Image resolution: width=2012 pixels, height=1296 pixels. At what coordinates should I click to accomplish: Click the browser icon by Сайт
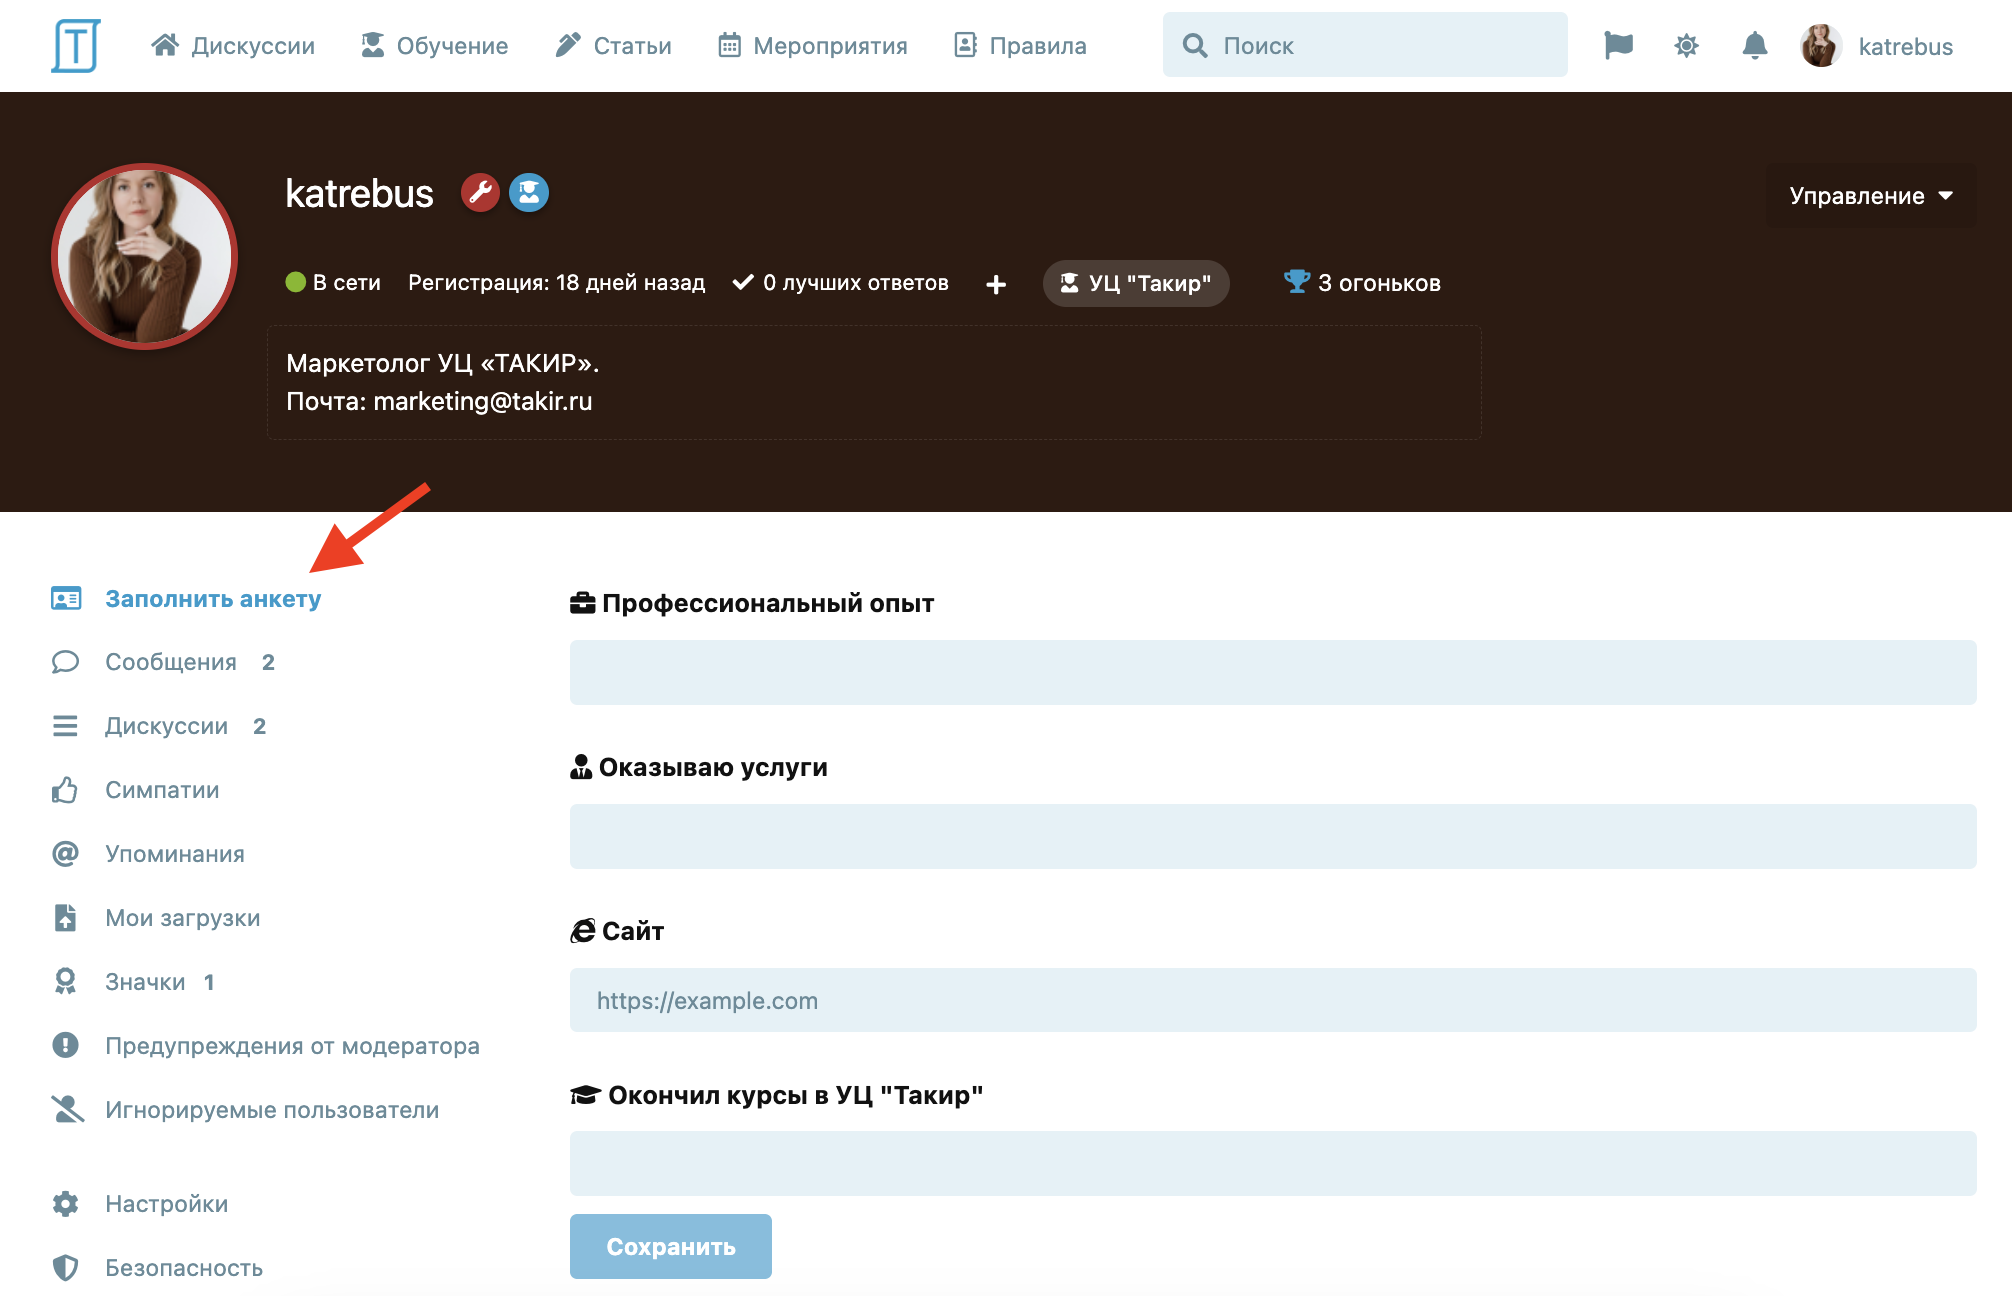coord(583,931)
